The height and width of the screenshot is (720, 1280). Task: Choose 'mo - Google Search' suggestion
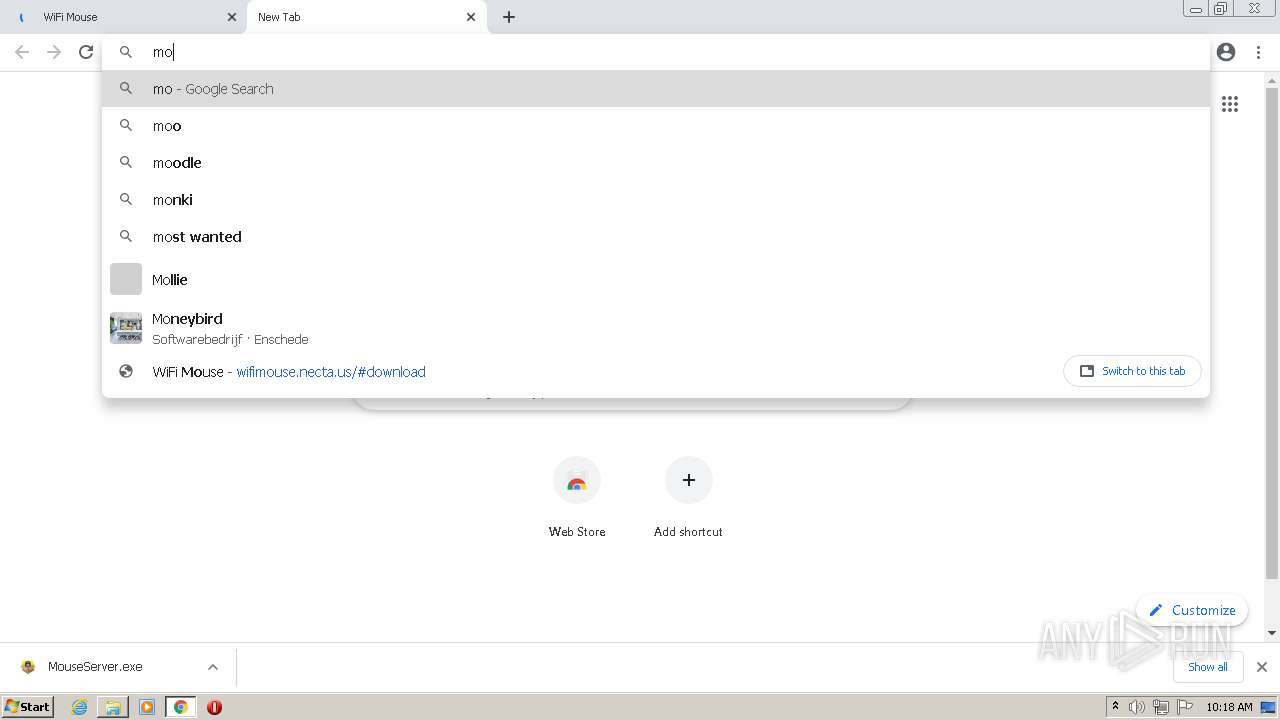coord(655,89)
